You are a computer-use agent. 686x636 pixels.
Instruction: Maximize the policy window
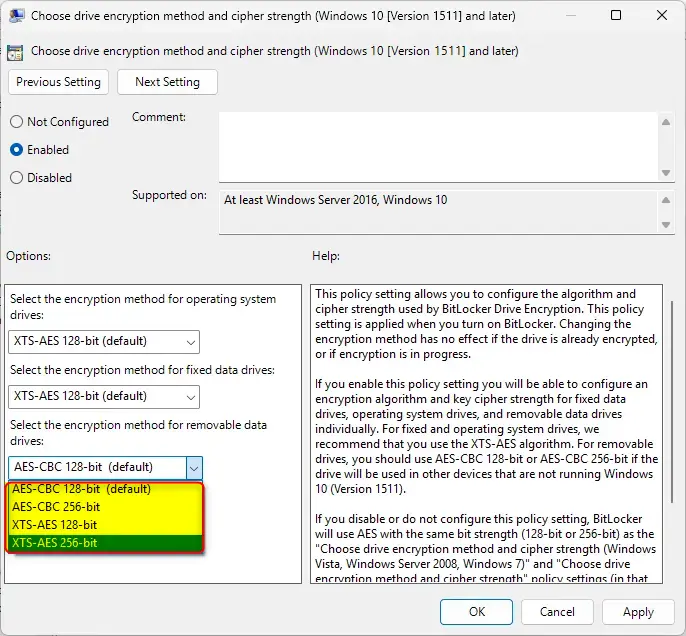616,15
